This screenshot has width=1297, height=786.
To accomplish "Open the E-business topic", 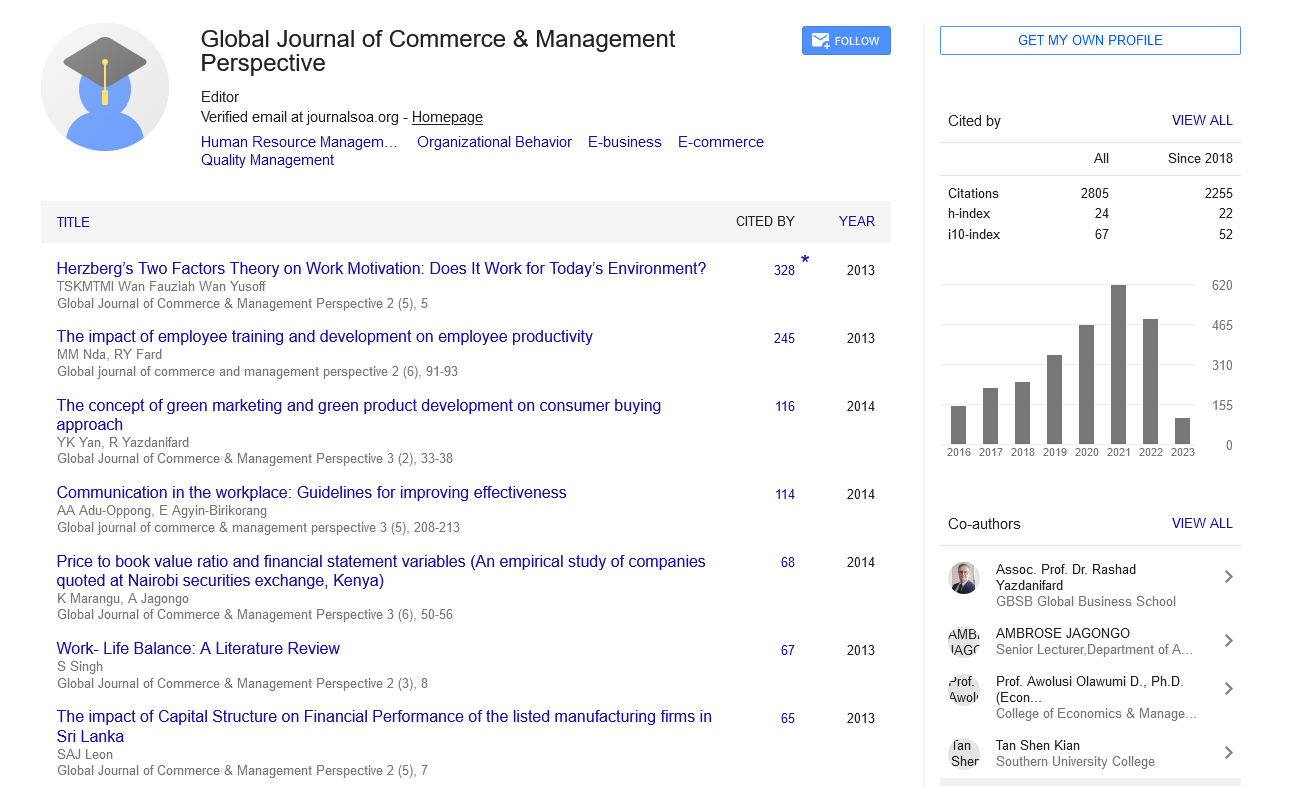I will point(625,142).
